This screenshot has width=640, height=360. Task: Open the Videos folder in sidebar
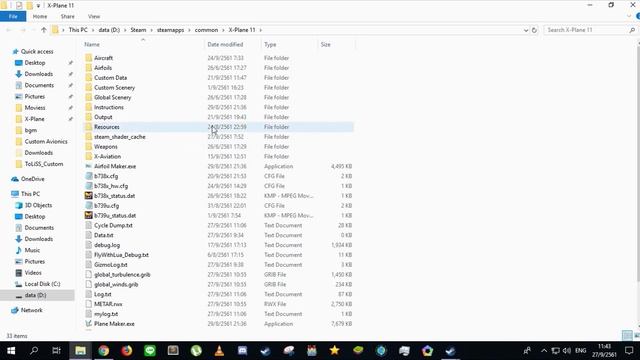[33, 273]
